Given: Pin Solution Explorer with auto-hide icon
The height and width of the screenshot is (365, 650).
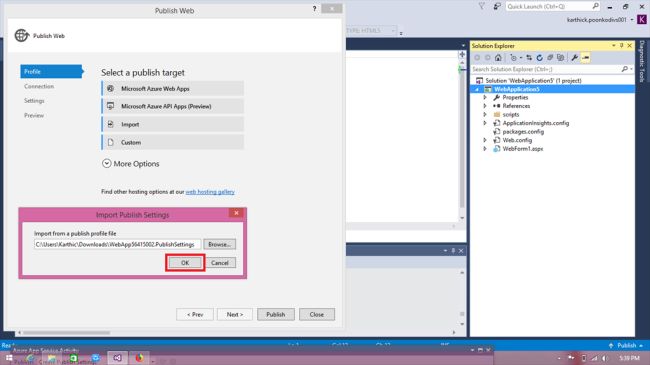Looking at the screenshot, I should coord(621,46).
